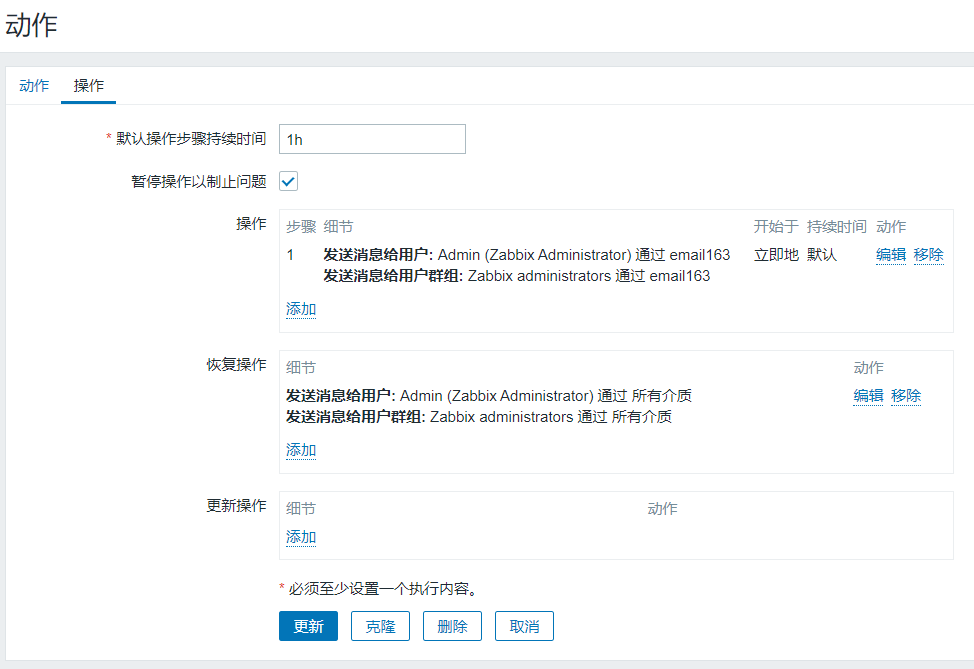Remove step 1 from the 操作 section

[928, 254]
